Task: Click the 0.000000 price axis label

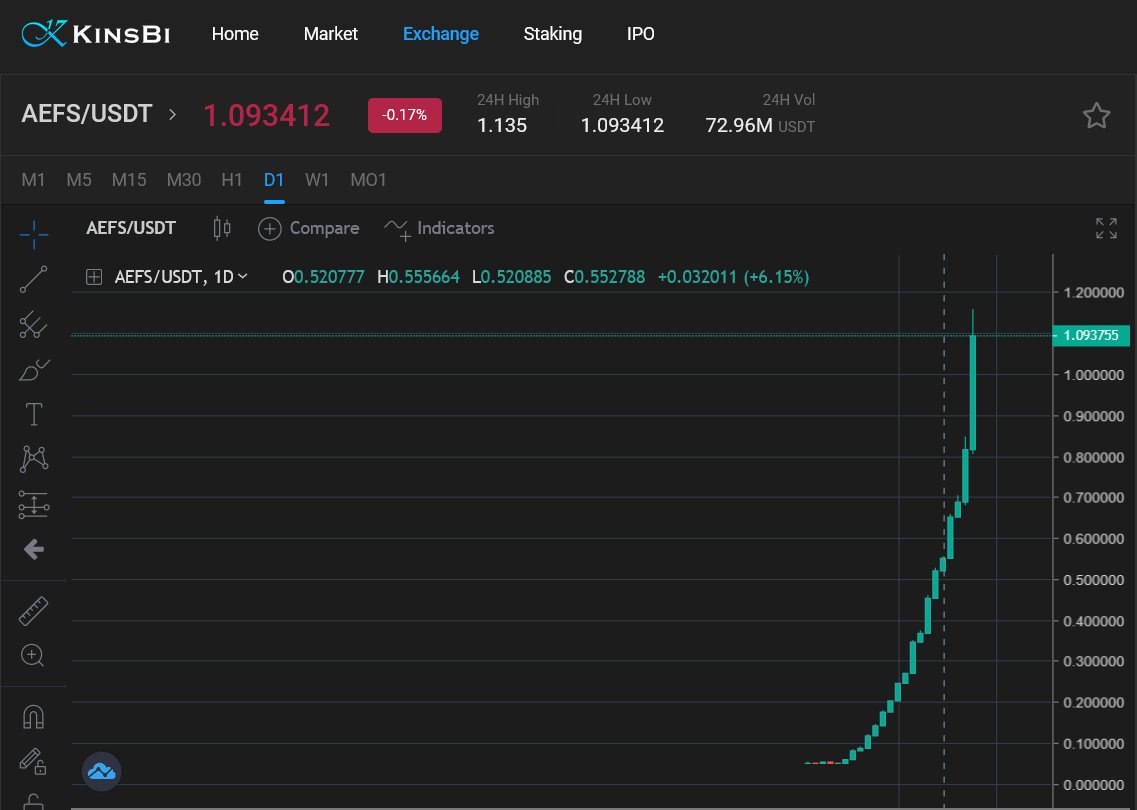Action: coord(1093,785)
